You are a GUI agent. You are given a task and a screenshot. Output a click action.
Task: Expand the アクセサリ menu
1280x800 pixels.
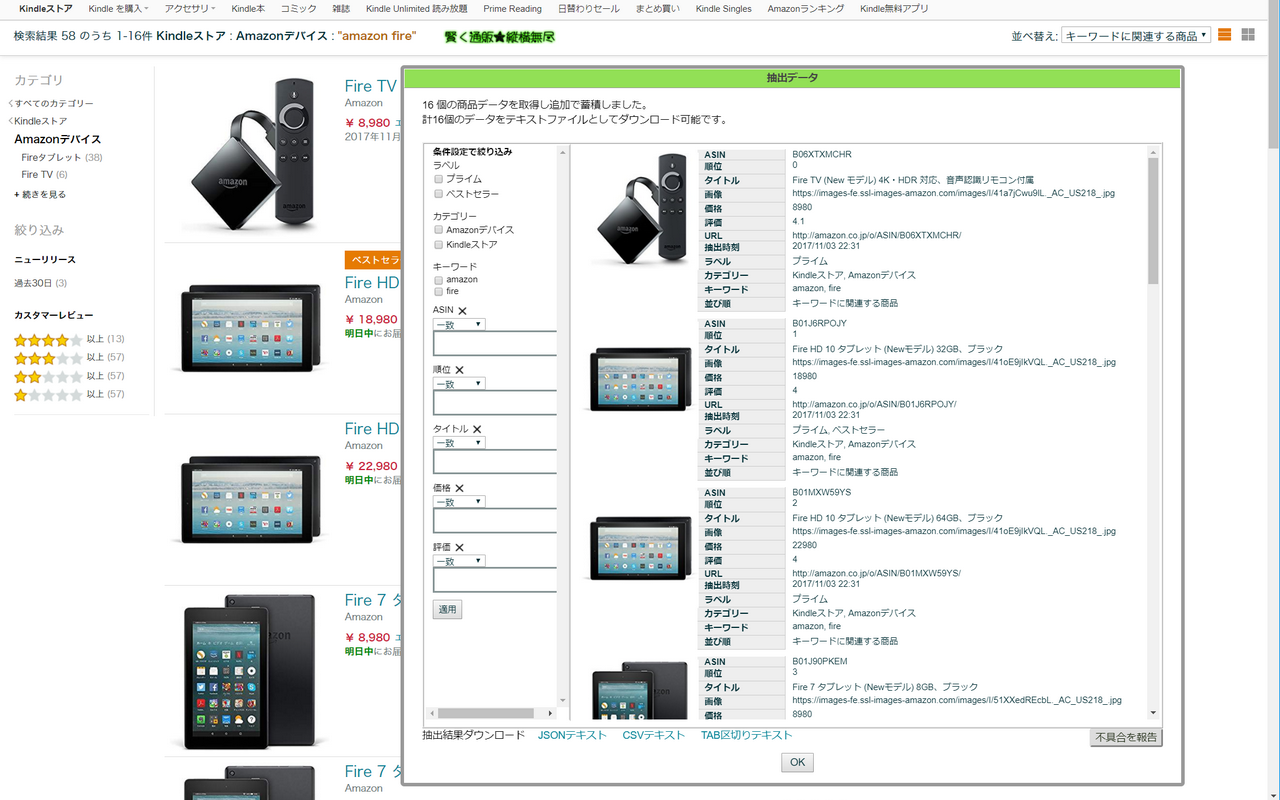click(x=190, y=9)
